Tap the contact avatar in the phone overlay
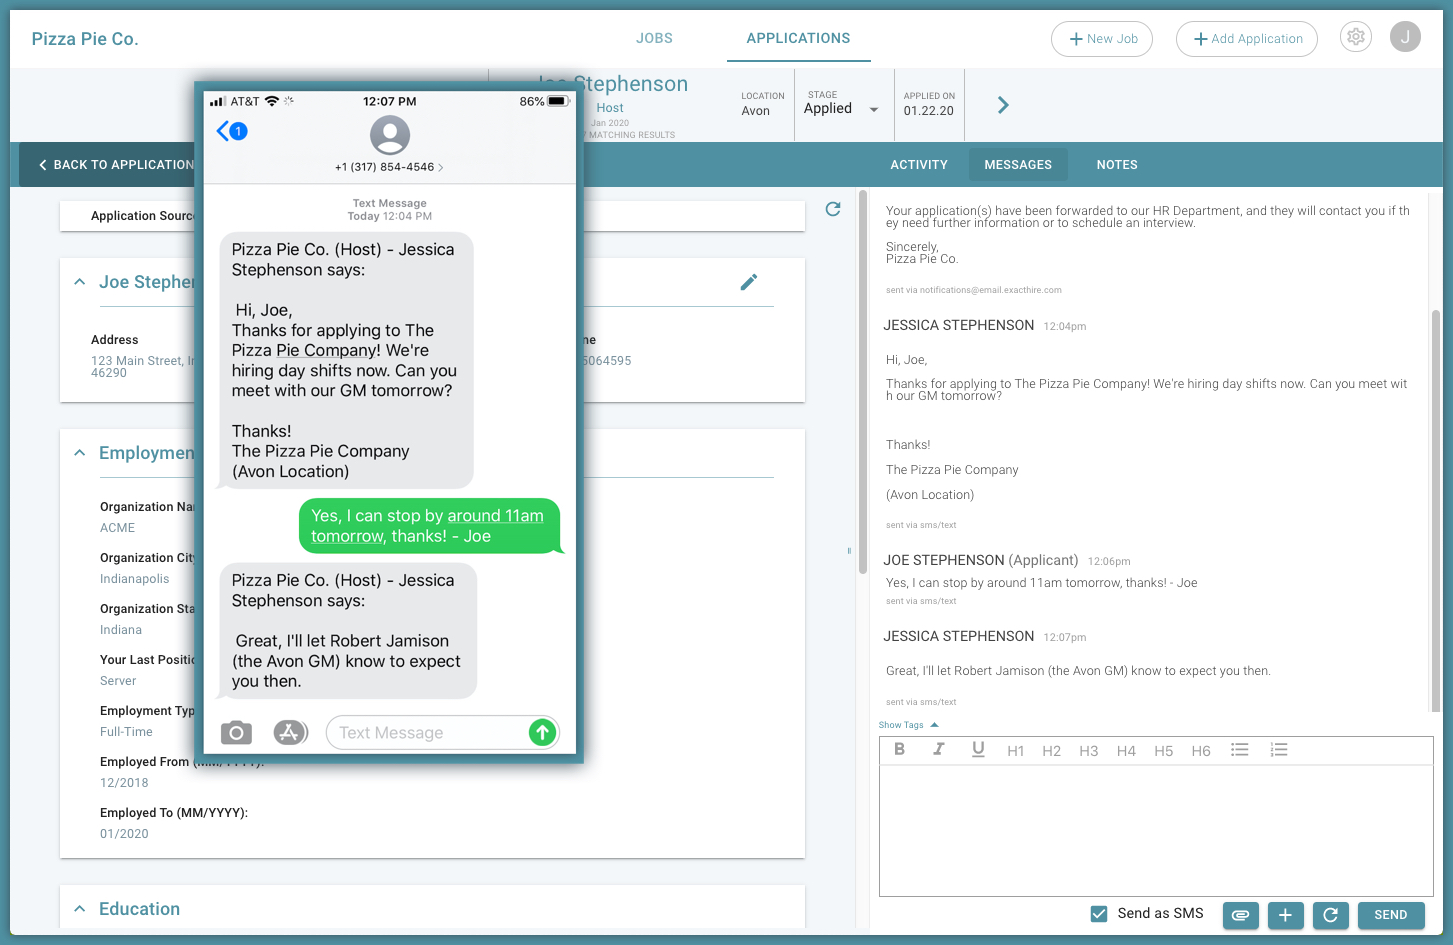 (x=390, y=135)
